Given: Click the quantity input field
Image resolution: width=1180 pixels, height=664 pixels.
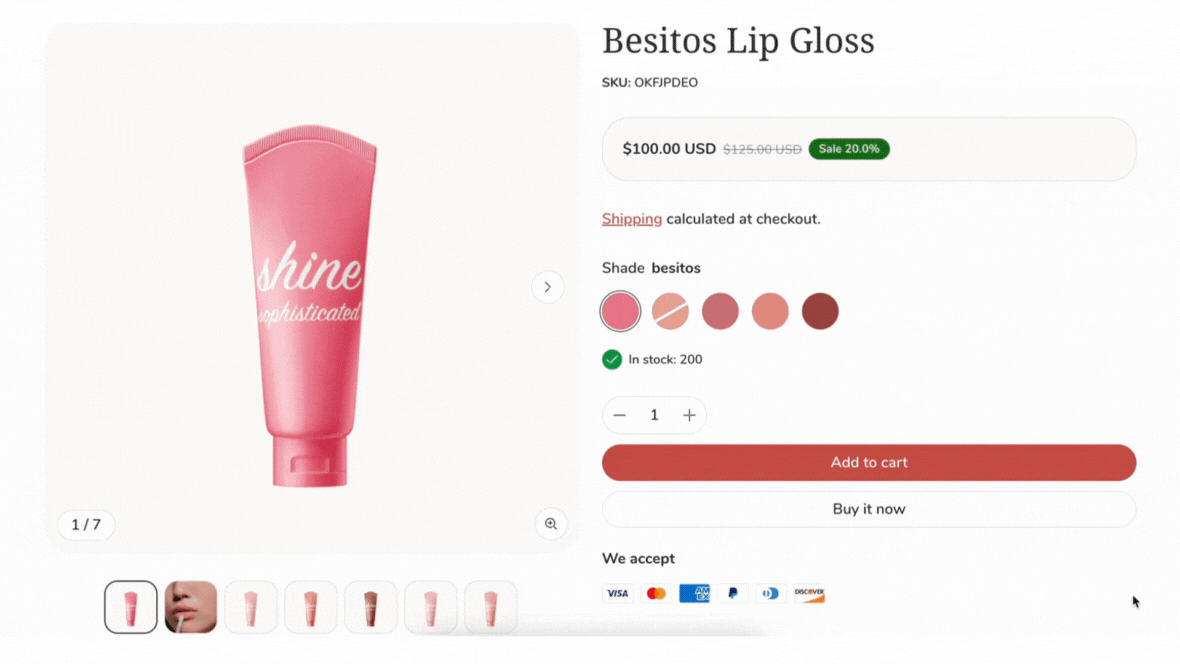Looking at the screenshot, I should coord(654,416).
